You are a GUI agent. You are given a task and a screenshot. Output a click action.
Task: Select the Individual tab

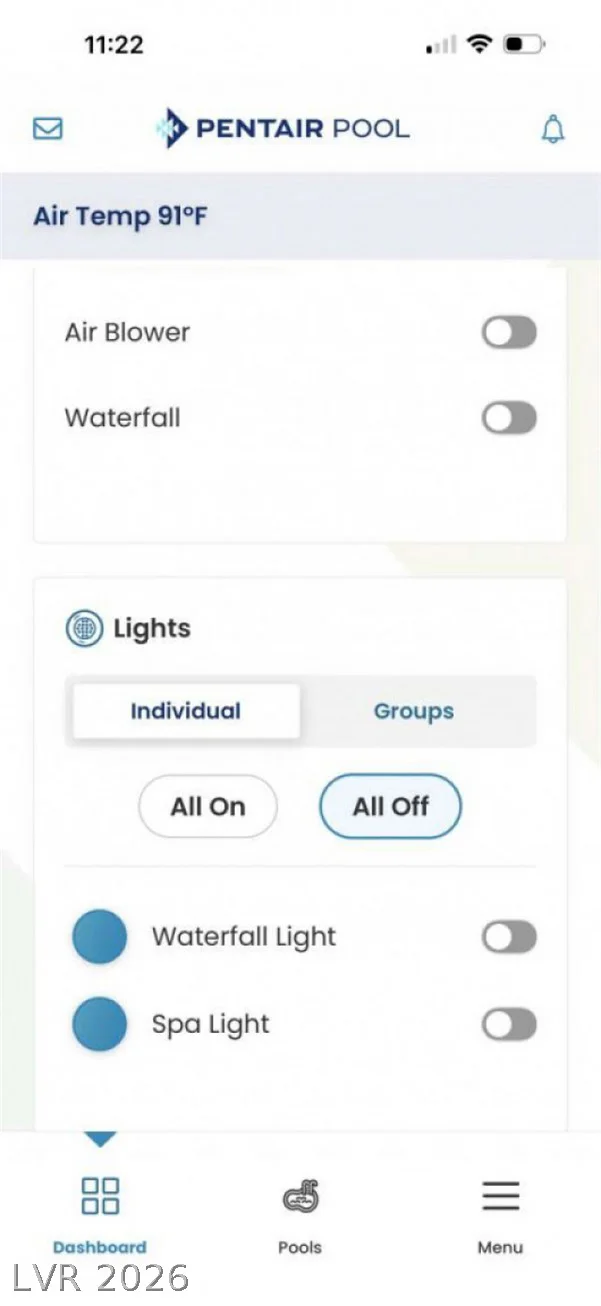186,711
